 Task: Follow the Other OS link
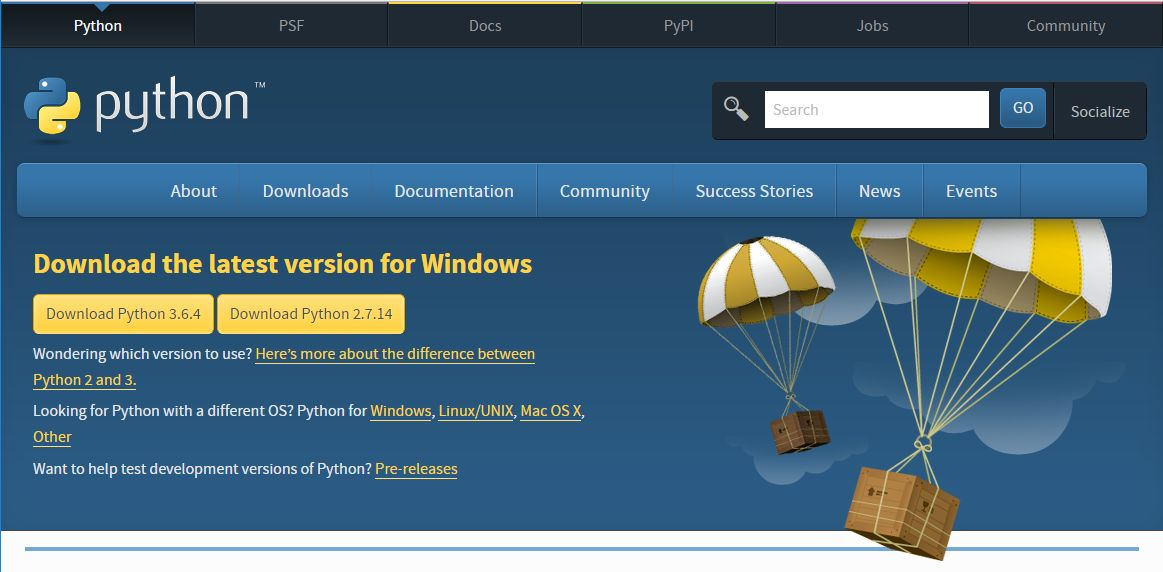53,437
